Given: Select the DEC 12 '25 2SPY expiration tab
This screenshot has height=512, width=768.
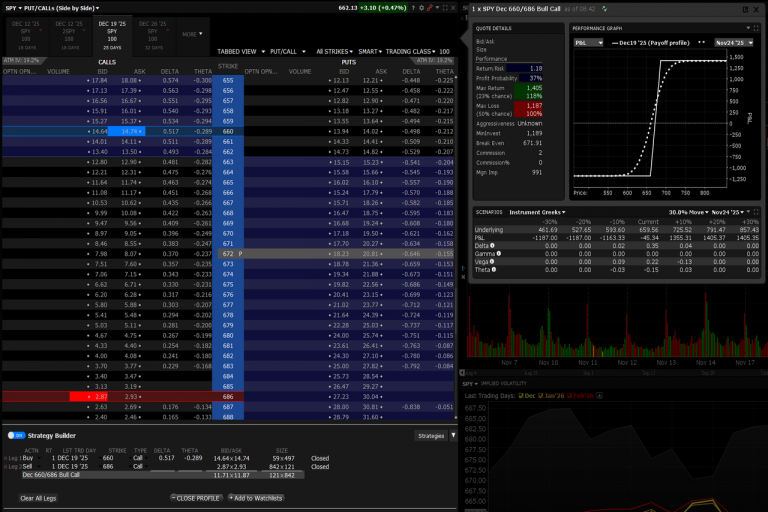Looking at the screenshot, I should click(69, 35).
